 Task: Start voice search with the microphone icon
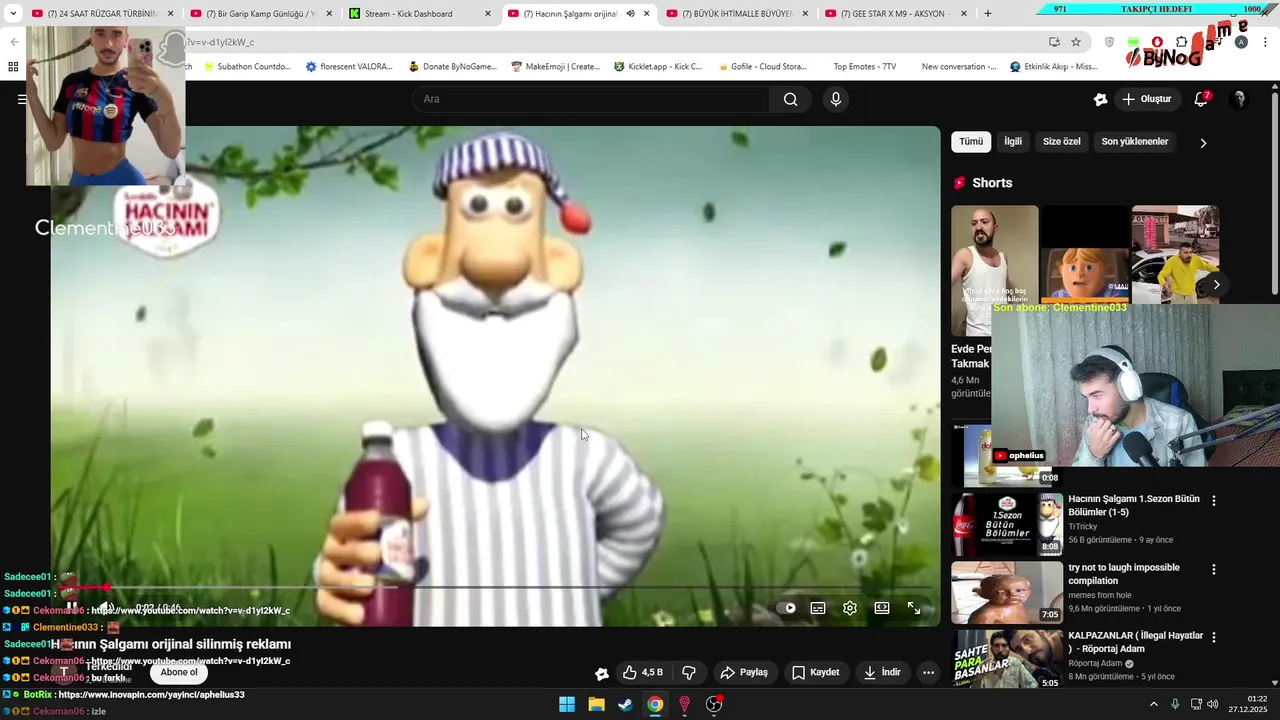tap(836, 99)
